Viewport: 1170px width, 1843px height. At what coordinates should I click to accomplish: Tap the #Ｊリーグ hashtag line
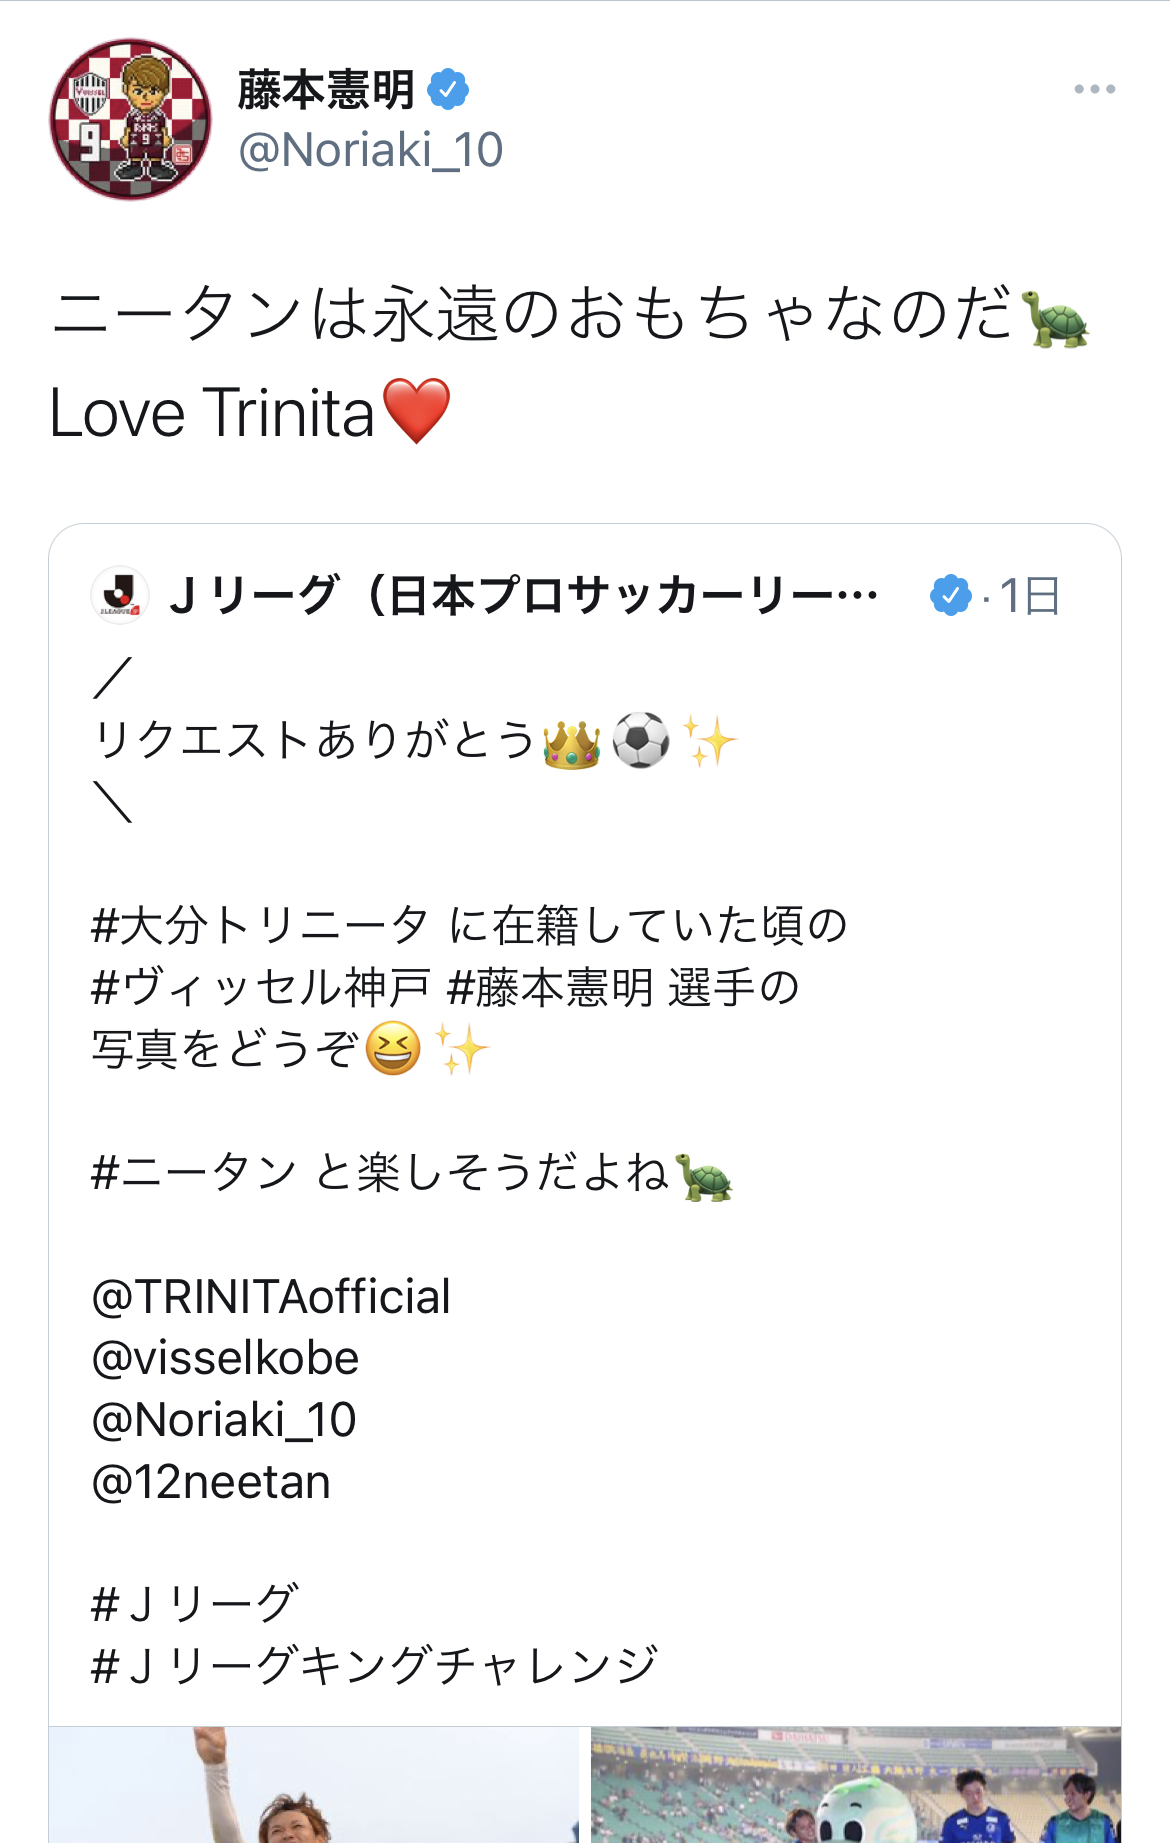click(194, 1604)
